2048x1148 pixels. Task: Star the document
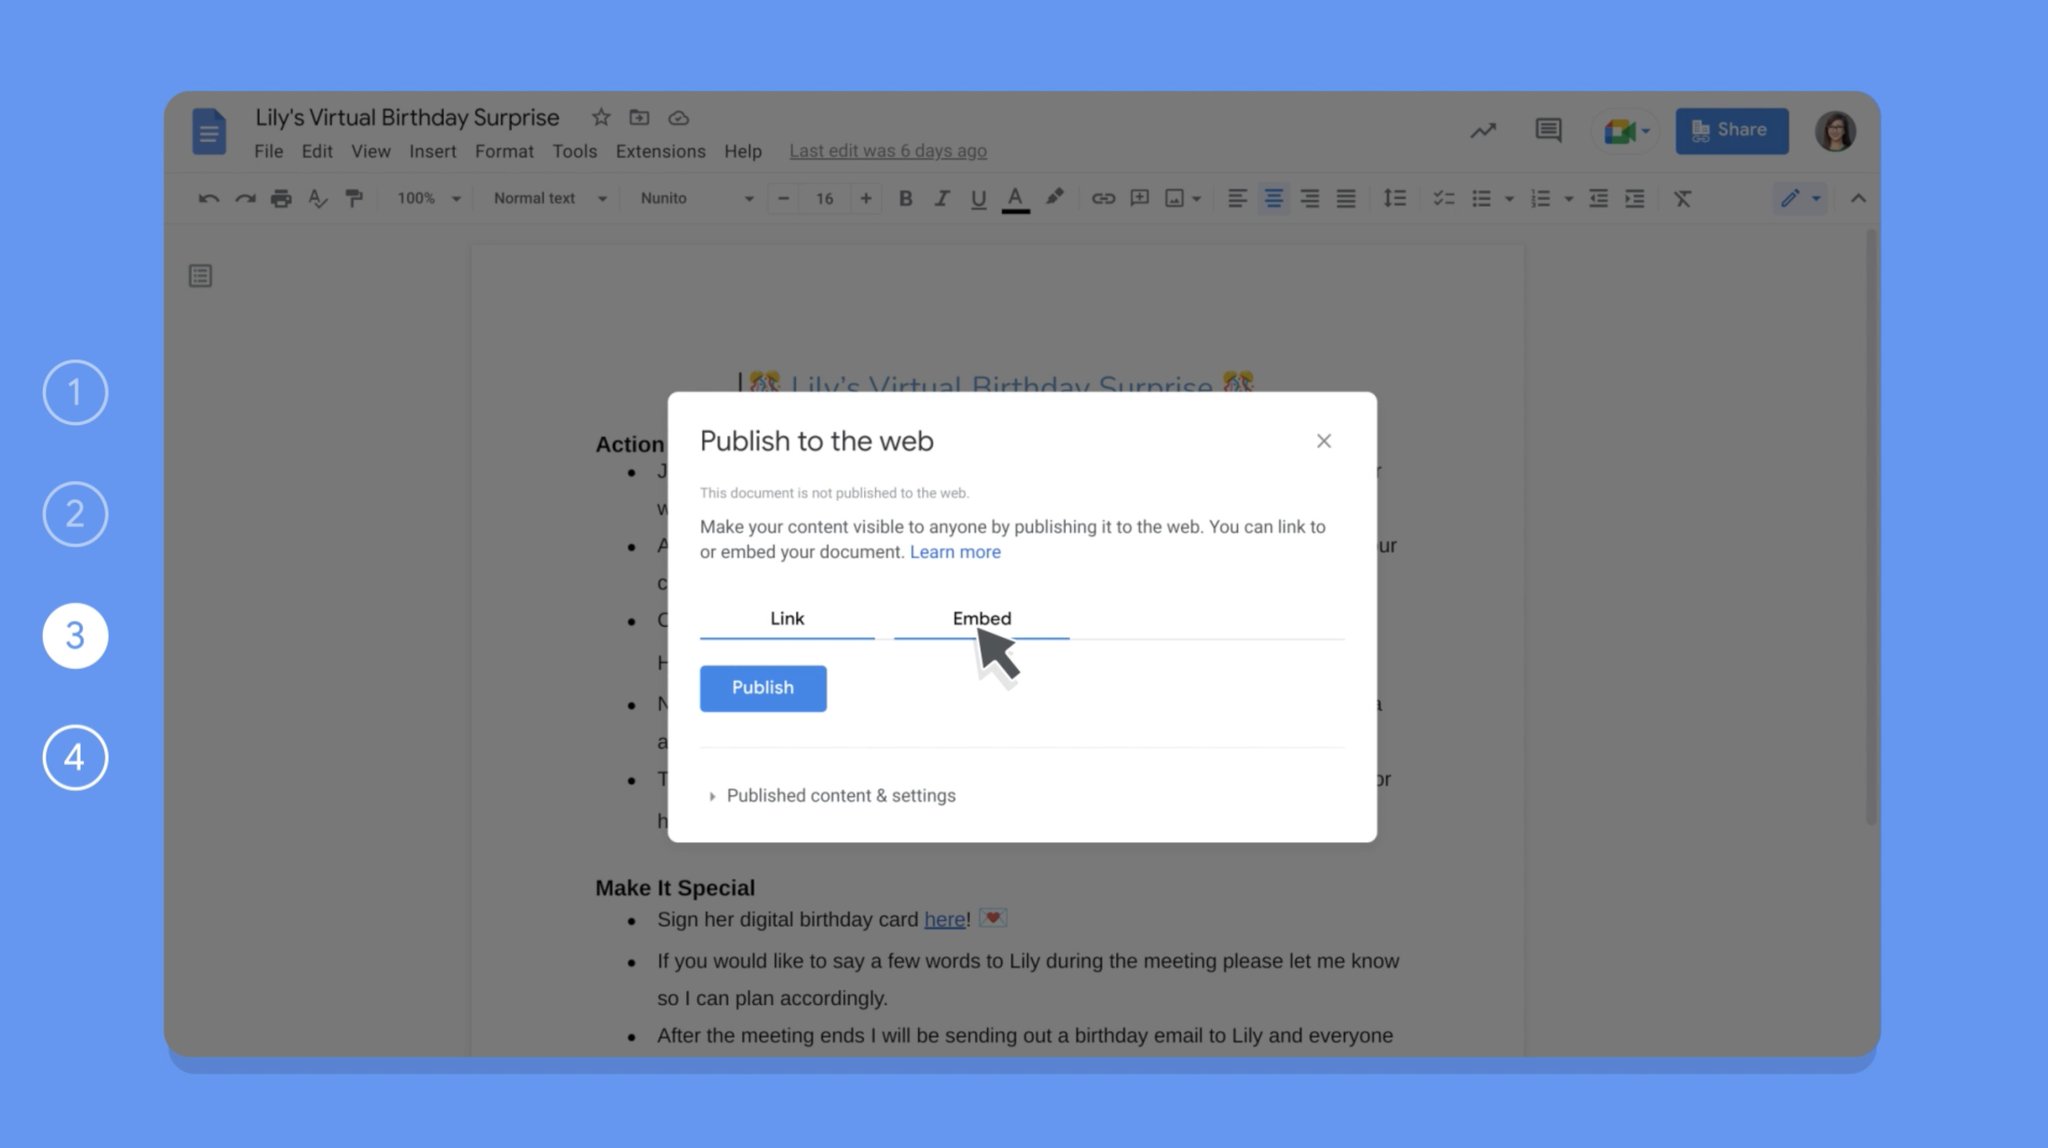[x=601, y=117]
